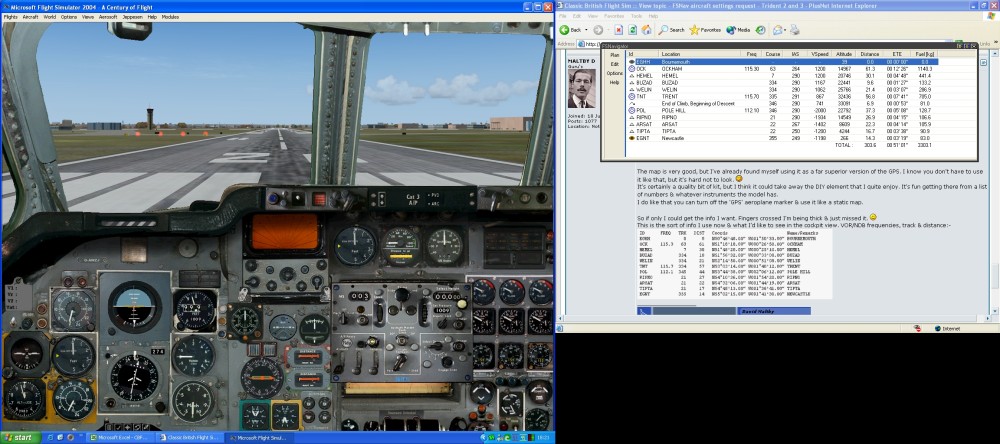Click the attitude indicator gauge
Image resolution: width=1000 pixels, height=444 pixels.
pyautogui.click(x=135, y=306)
